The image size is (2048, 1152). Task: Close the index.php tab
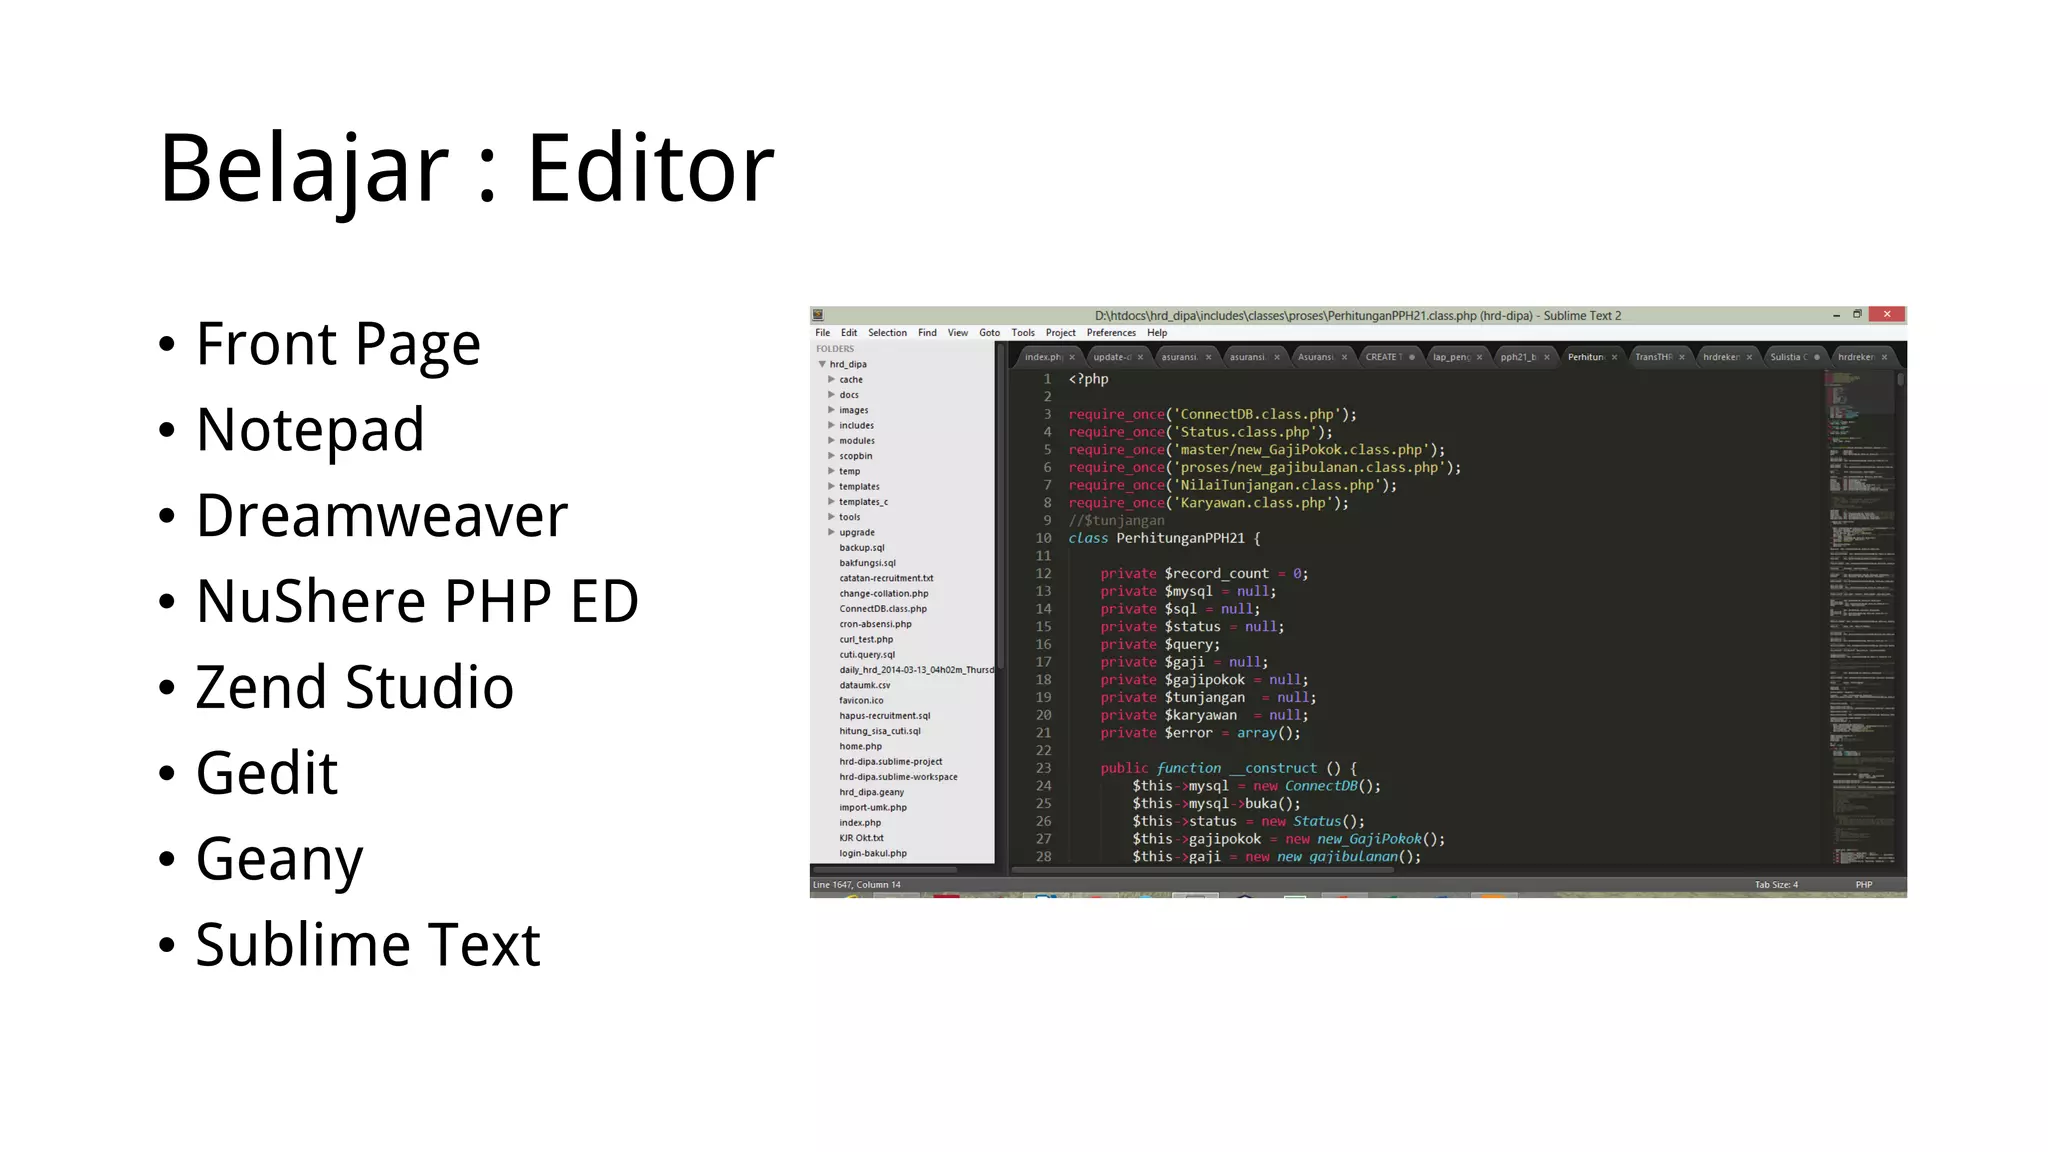pos(1072,357)
